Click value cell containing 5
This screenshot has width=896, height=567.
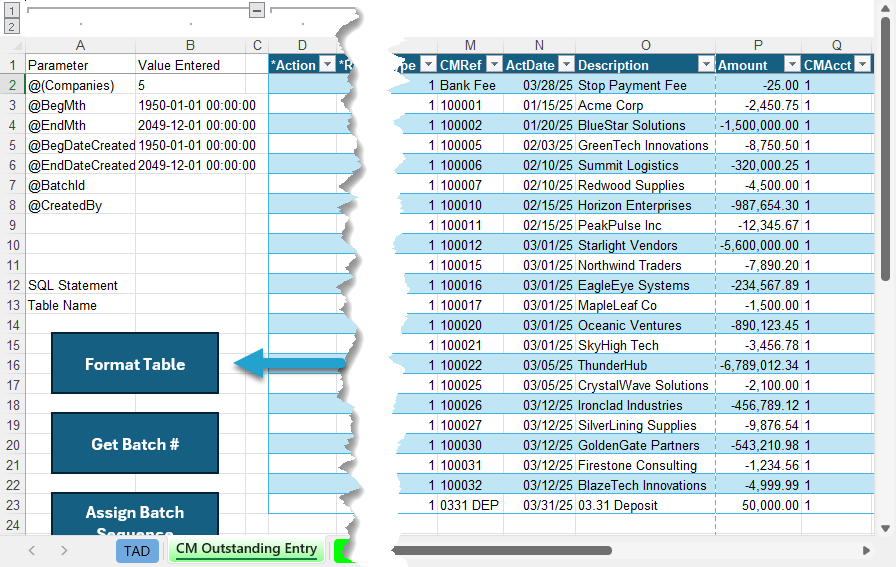click(190, 85)
